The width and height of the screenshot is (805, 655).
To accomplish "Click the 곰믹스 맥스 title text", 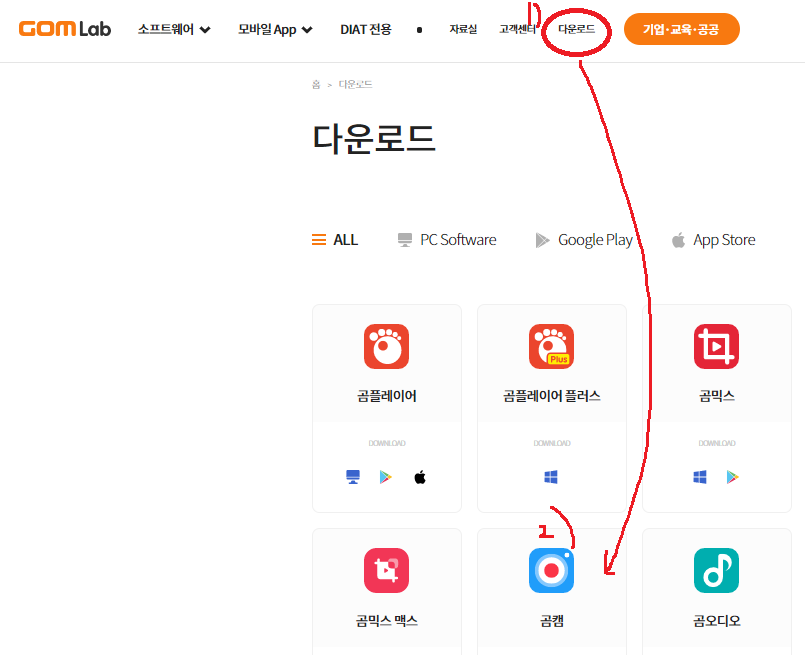I will [387, 621].
